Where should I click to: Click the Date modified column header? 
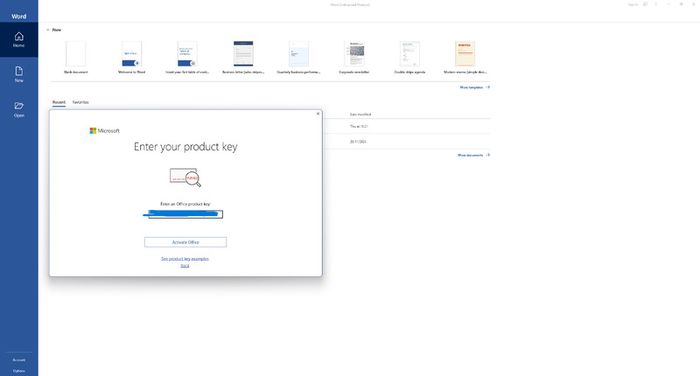click(360, 114)
